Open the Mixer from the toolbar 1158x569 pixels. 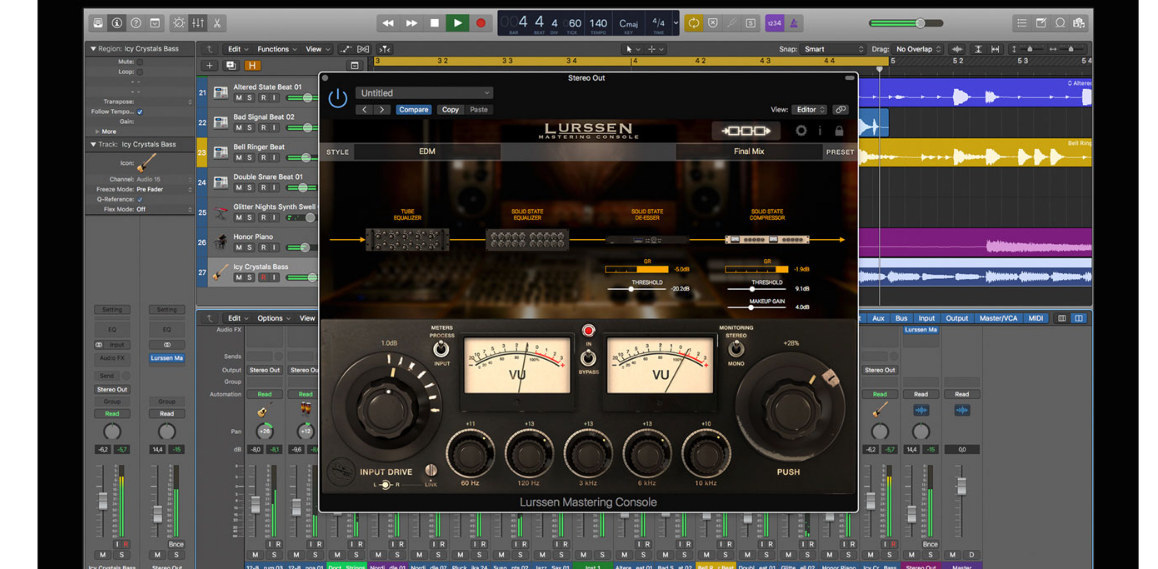click(198, 23)
